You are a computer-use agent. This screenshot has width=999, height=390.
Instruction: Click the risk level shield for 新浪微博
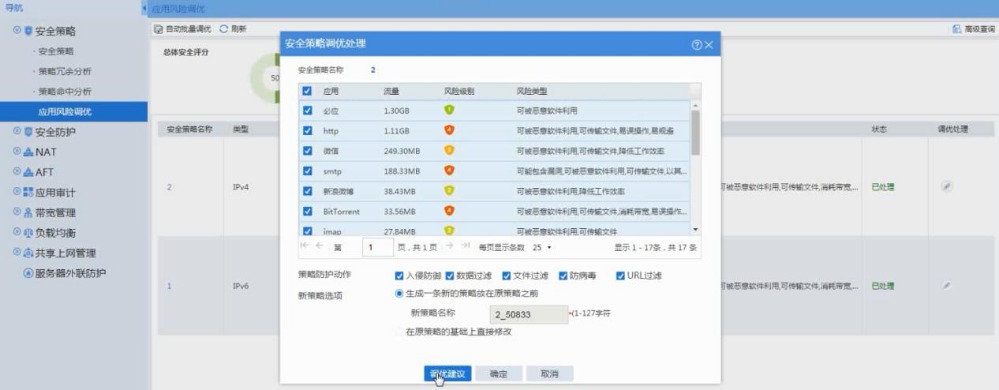[449, 191]
